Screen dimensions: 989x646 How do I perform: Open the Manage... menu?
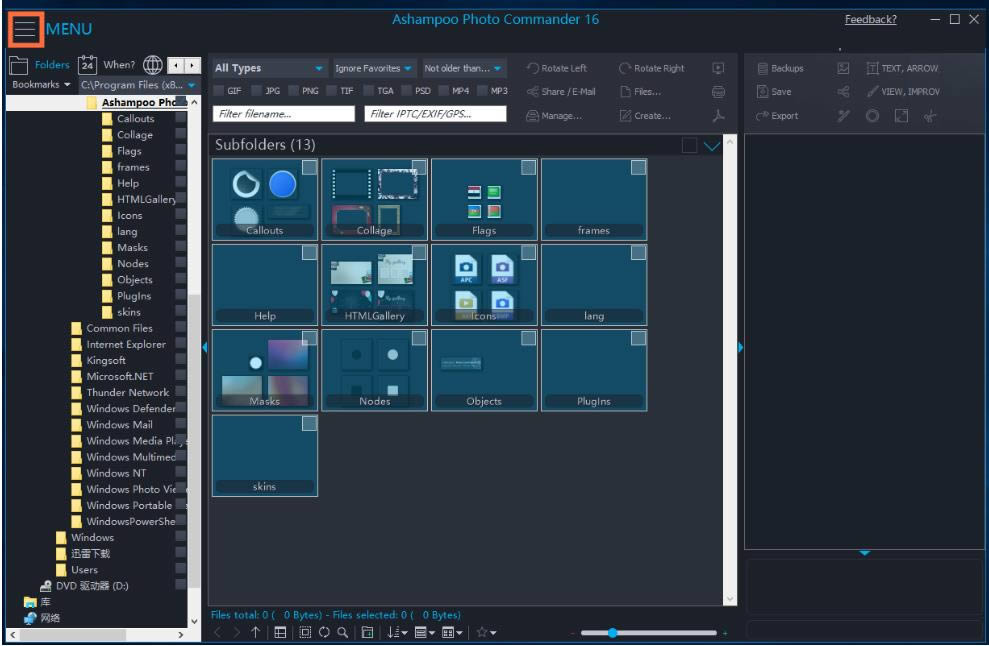(x=554, y=116)
